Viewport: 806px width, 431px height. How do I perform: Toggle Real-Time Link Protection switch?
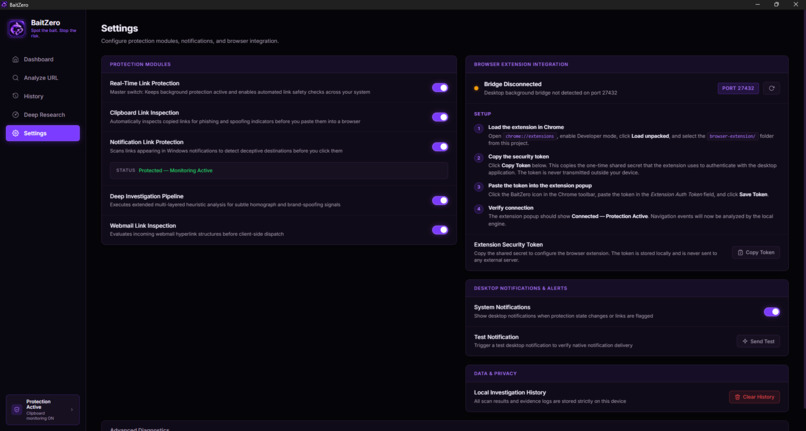[440, 87]
